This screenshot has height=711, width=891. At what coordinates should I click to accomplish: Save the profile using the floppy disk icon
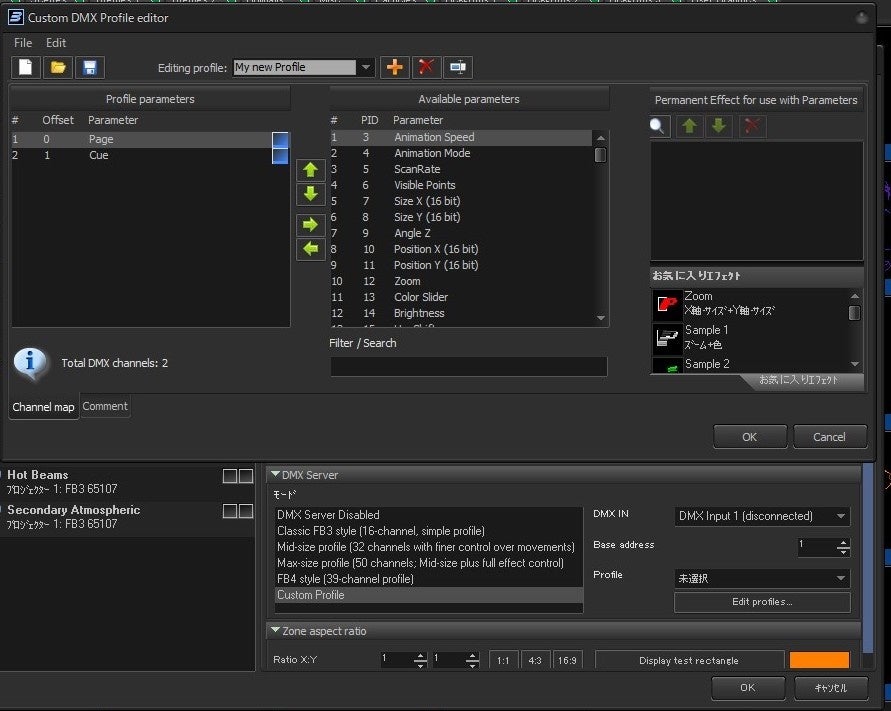click(90, 68)
